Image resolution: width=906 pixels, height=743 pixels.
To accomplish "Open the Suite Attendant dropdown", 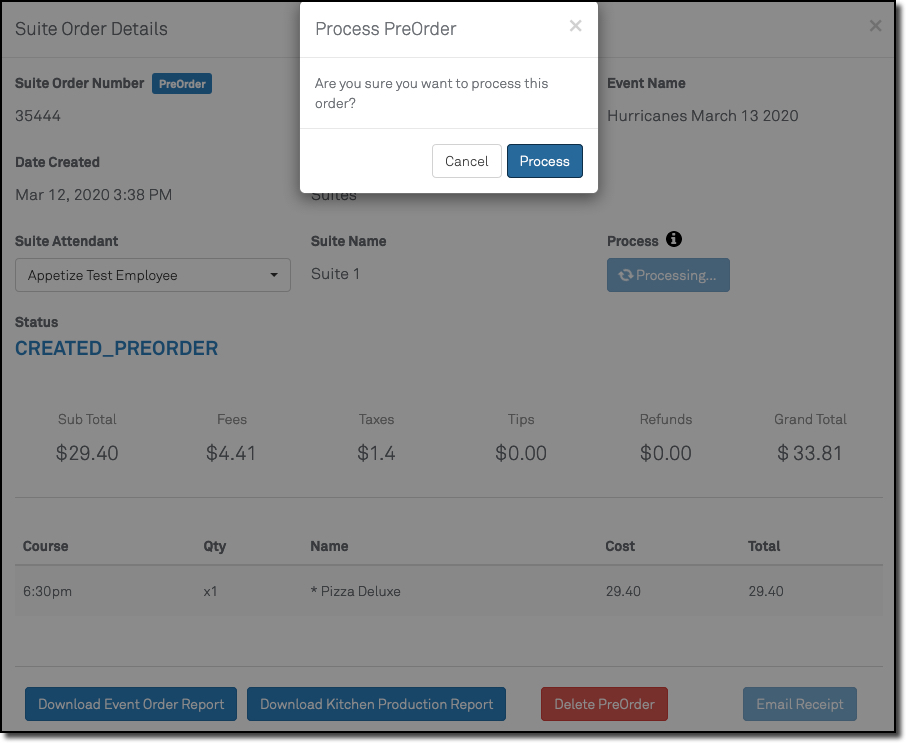I will point(152,276).
